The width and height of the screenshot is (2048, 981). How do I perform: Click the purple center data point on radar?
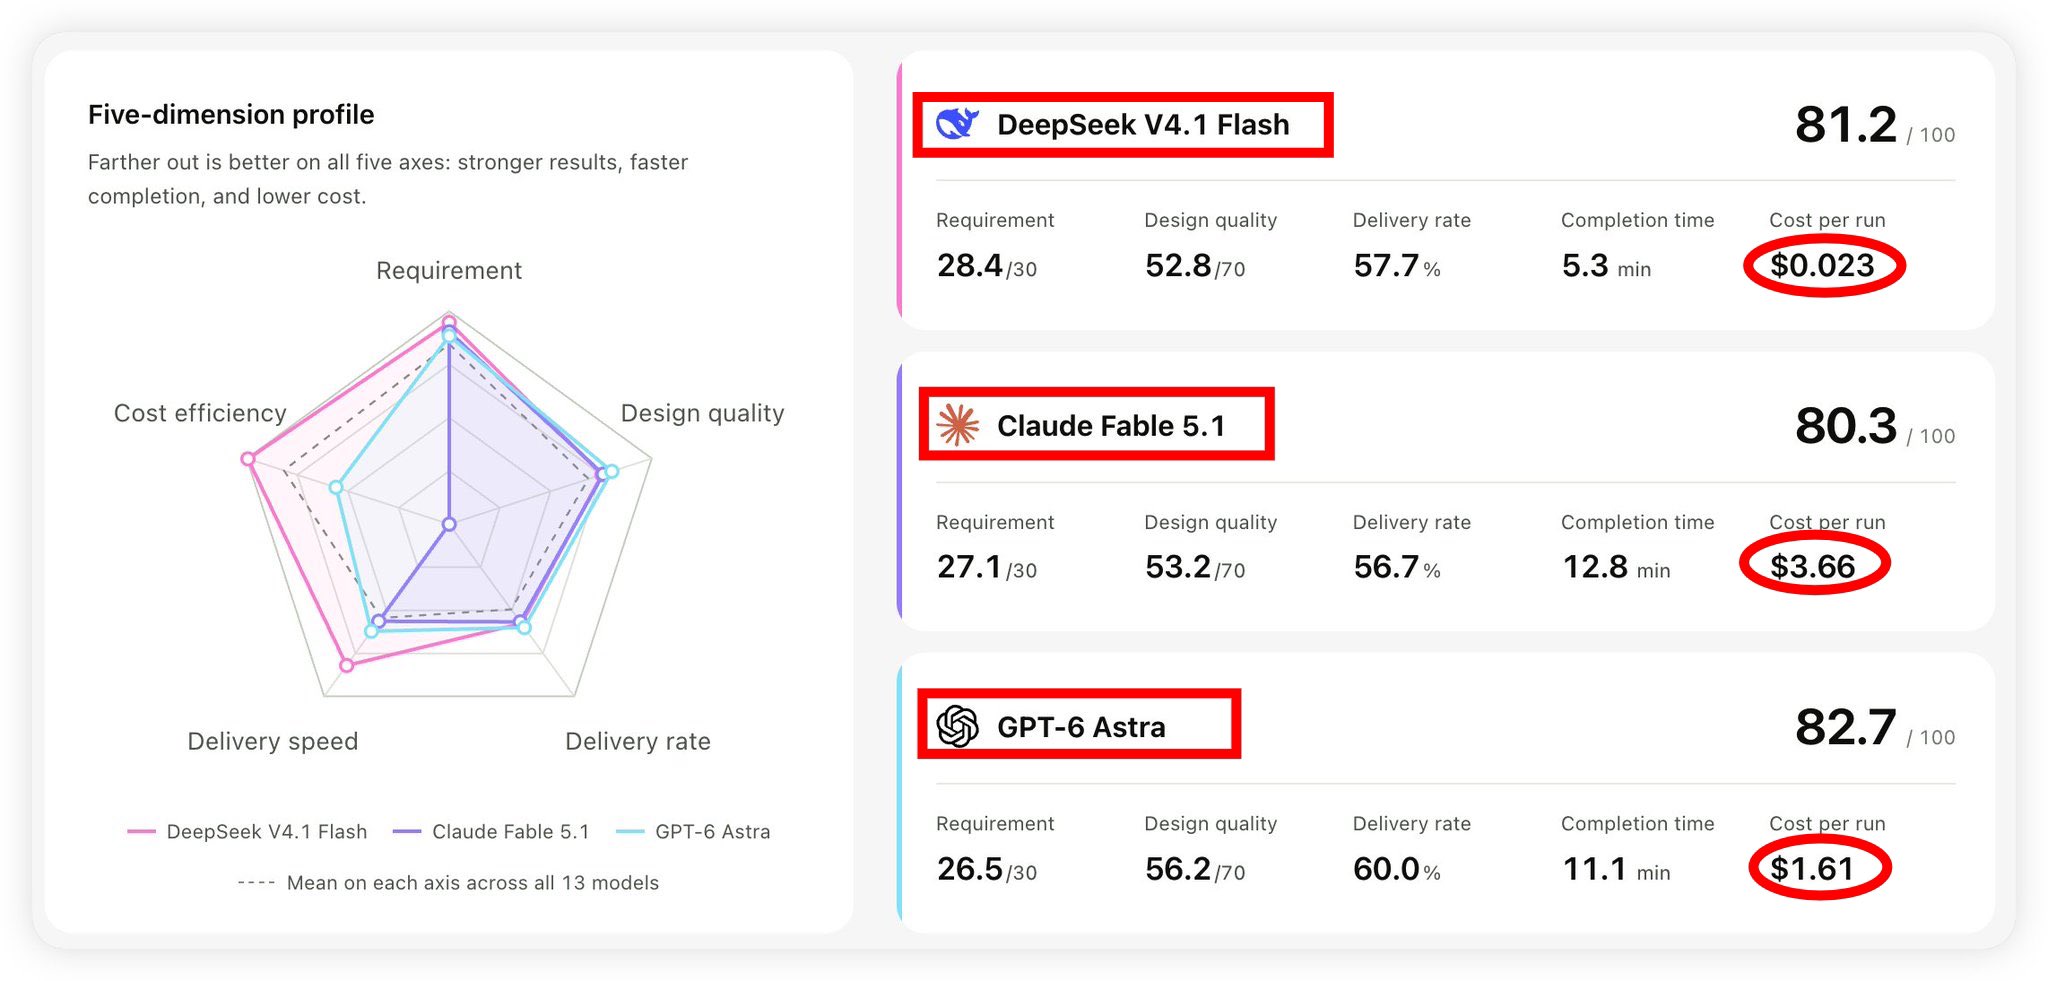pyautogui.click(x=449, y=524)
